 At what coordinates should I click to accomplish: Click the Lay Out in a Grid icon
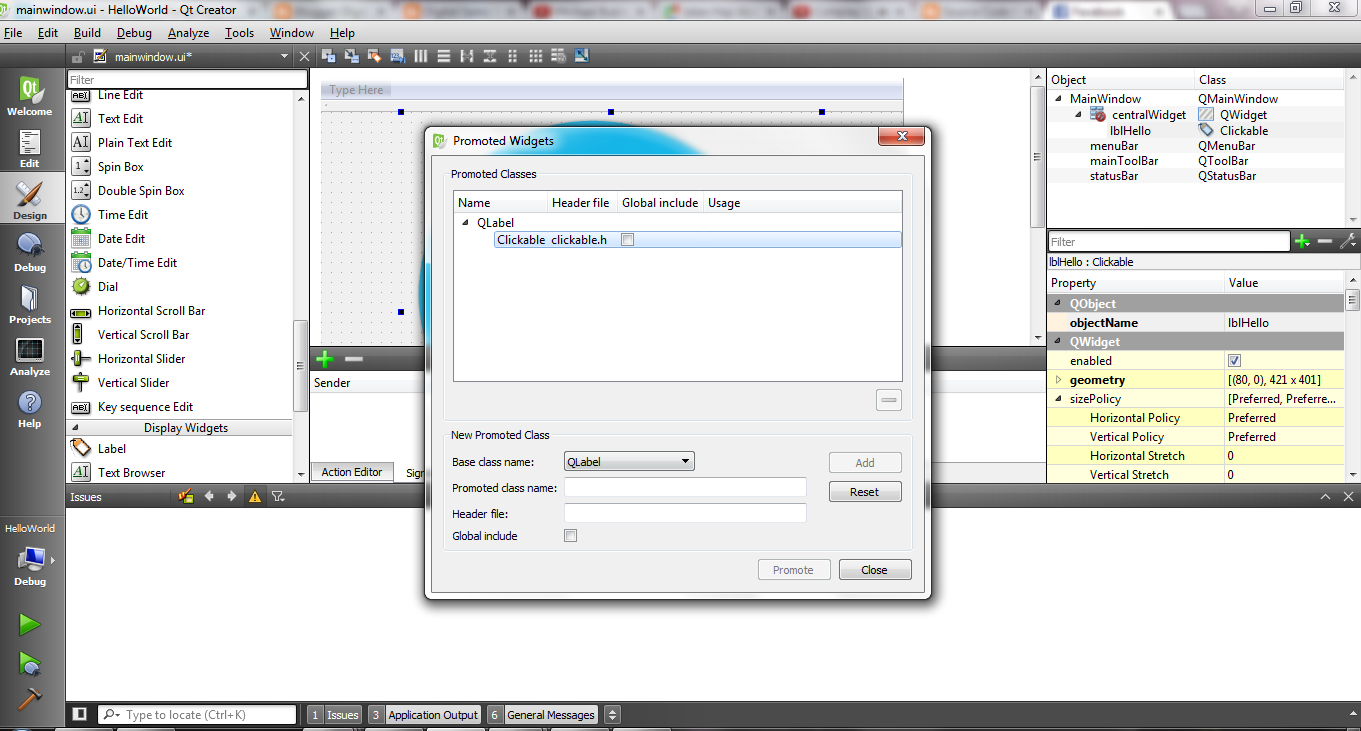click(536, 56)
